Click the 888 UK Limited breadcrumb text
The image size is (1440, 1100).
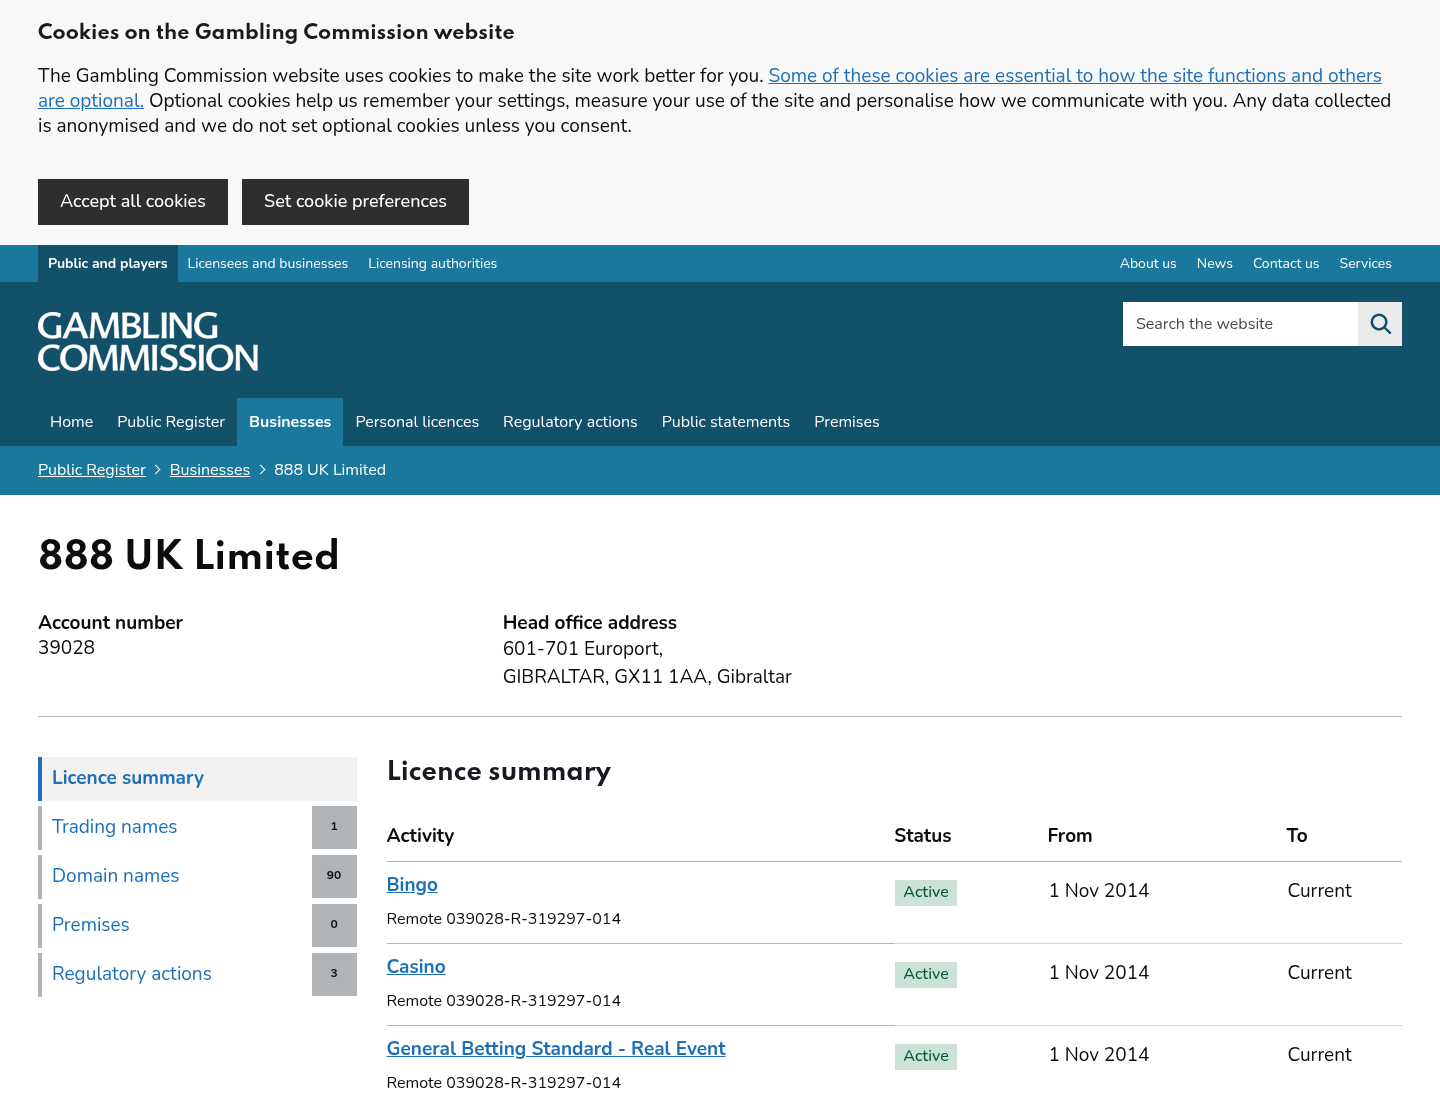tap(330, 470)
